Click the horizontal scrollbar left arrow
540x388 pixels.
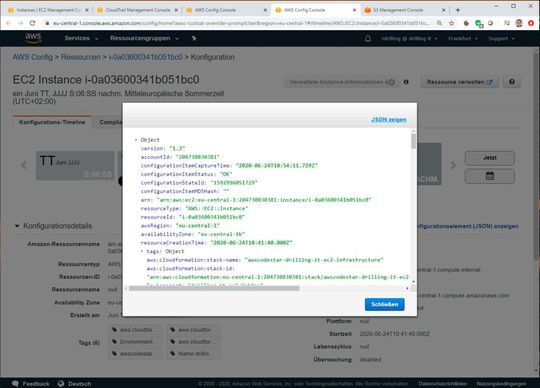coord(126,288)
